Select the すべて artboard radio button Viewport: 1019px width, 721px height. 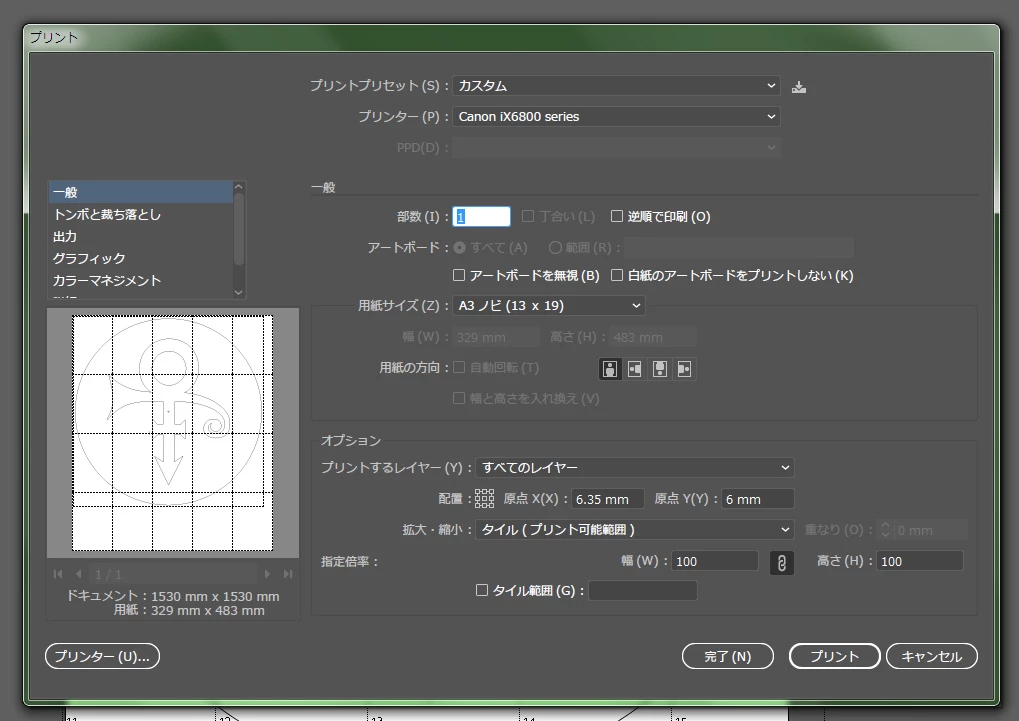[x=459, y=248]
